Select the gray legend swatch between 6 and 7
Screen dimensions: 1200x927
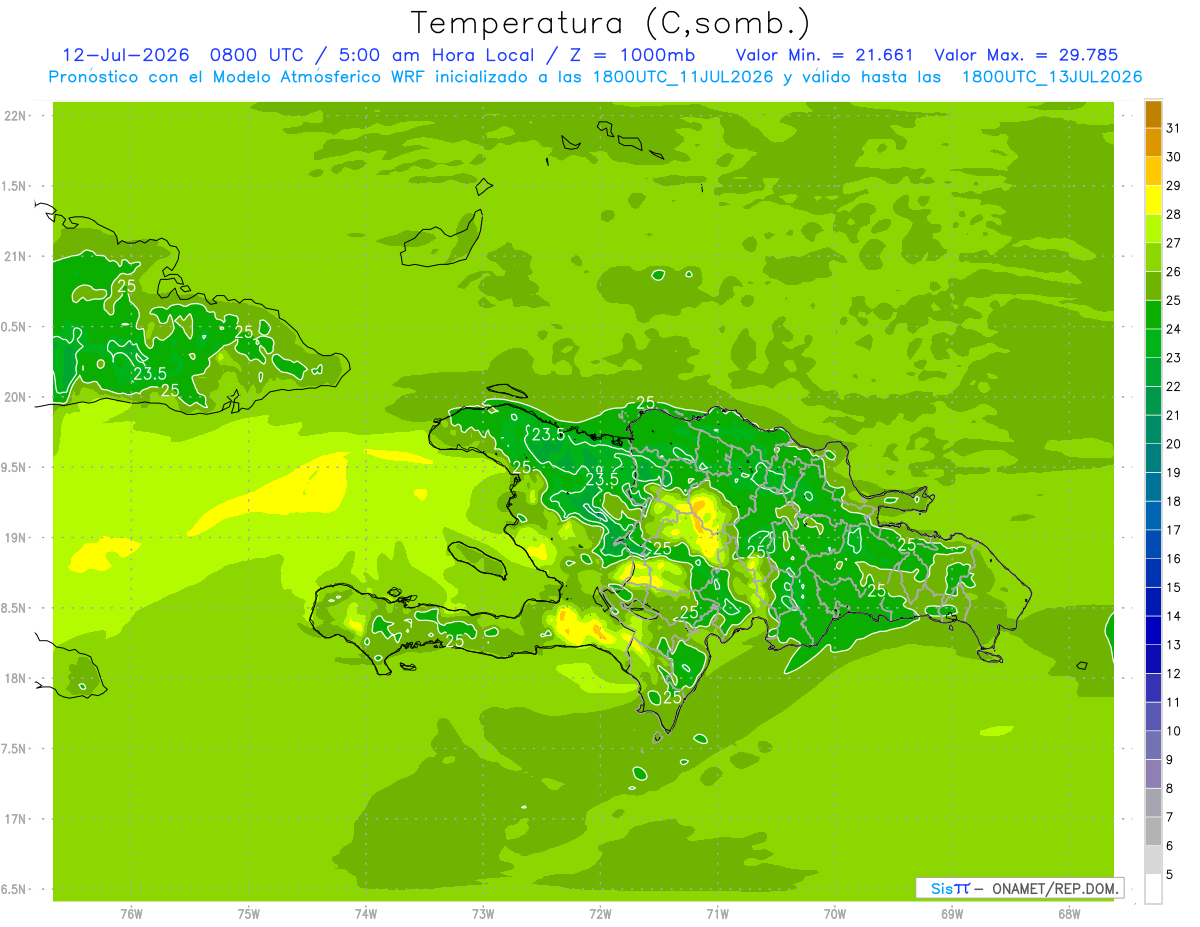pyautogui.click(x=1153, y=831)
